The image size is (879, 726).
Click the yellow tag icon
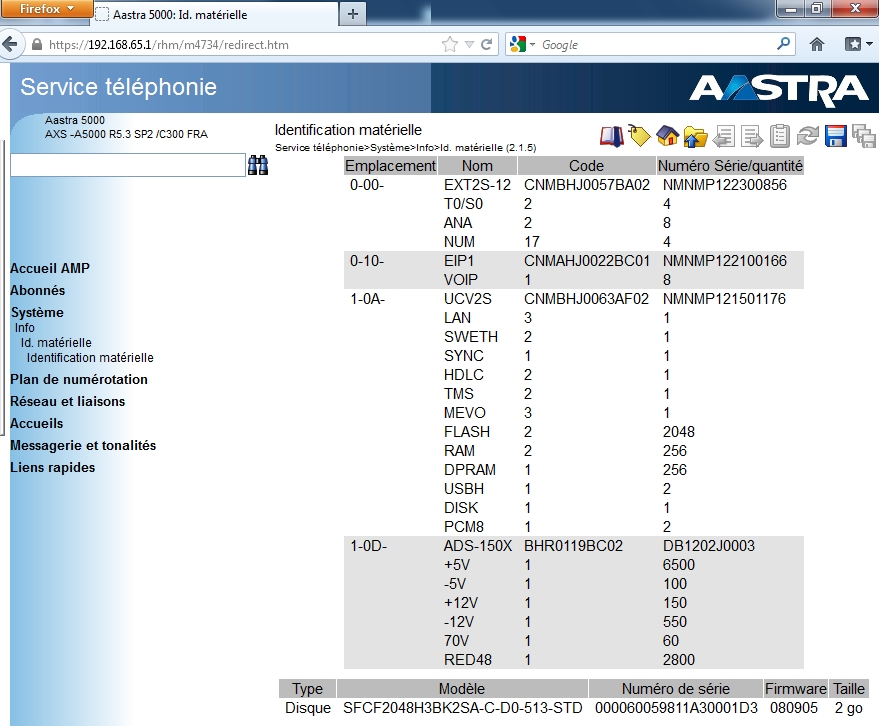(x=639, y=136)
